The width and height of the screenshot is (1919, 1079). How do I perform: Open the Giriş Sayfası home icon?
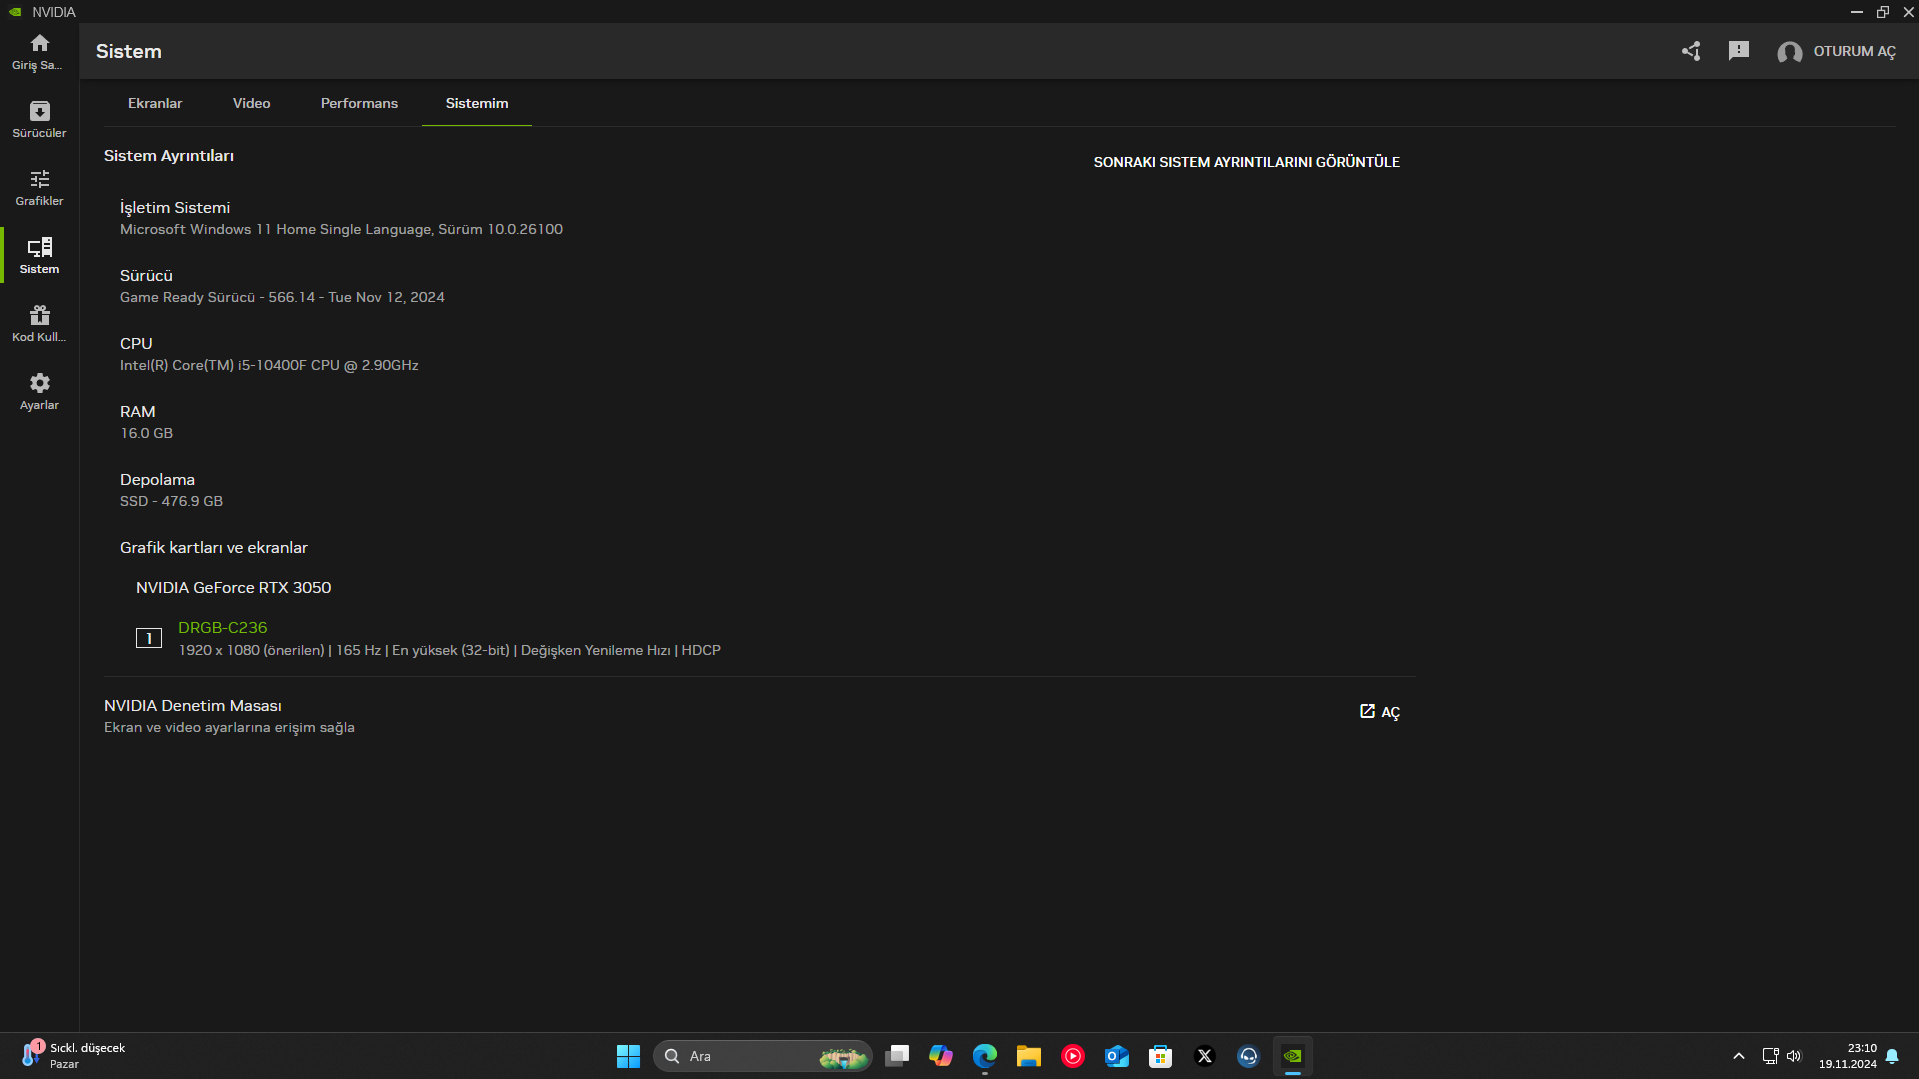[x=39, y=52]
